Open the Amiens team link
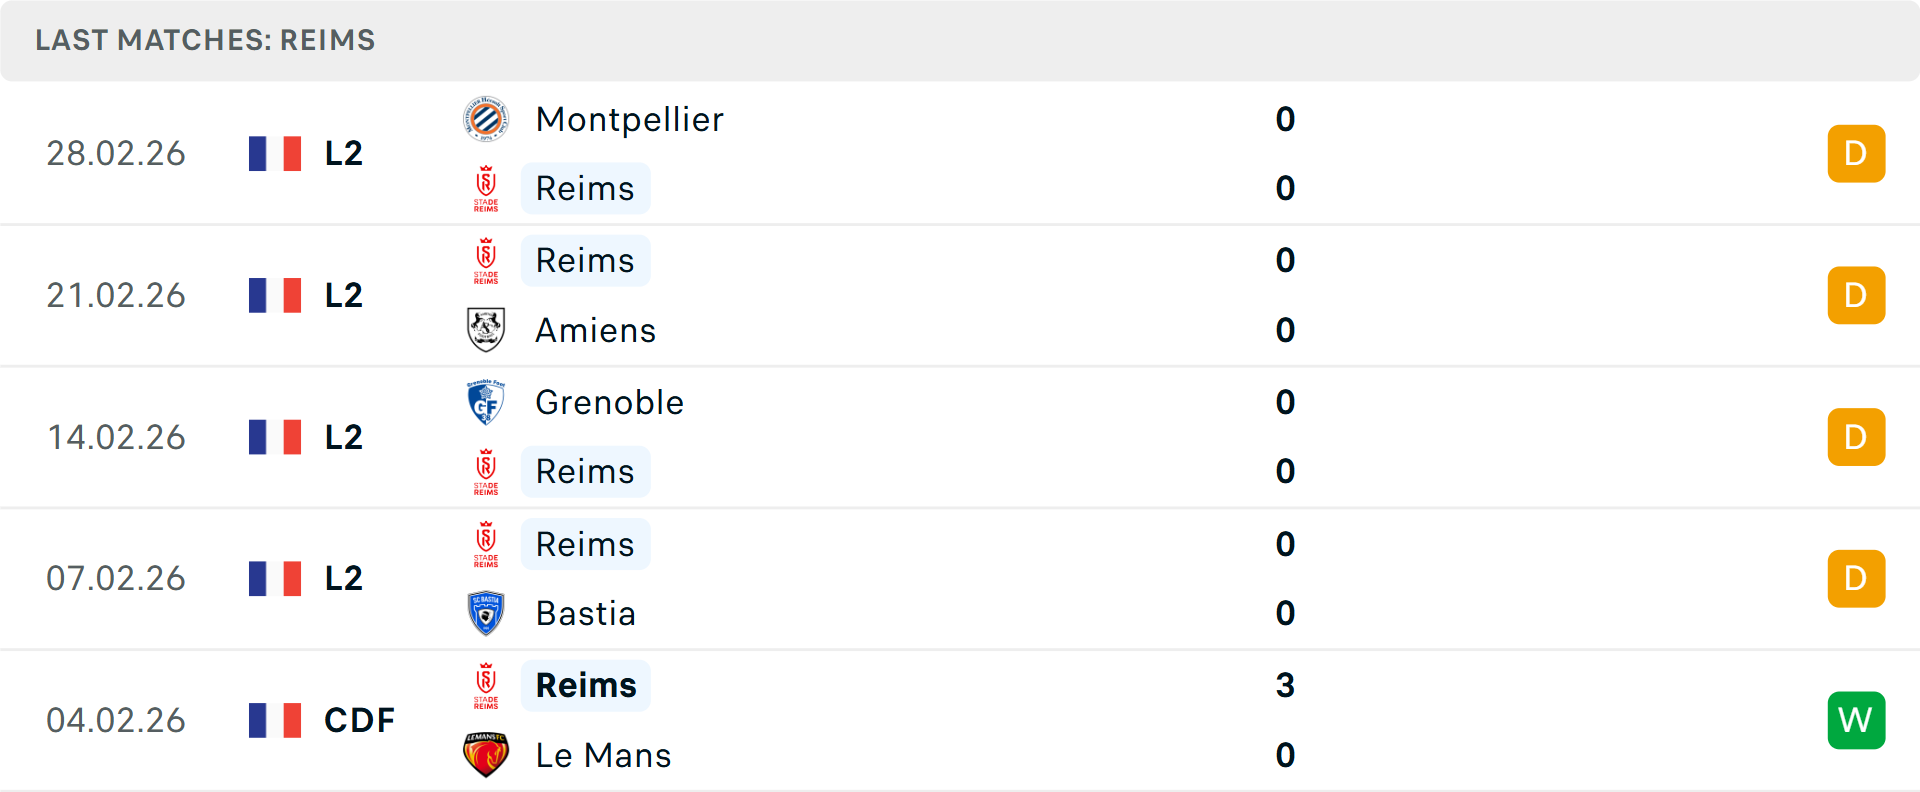Screen dimensions: 1920x792 click(x=595, y=330)
